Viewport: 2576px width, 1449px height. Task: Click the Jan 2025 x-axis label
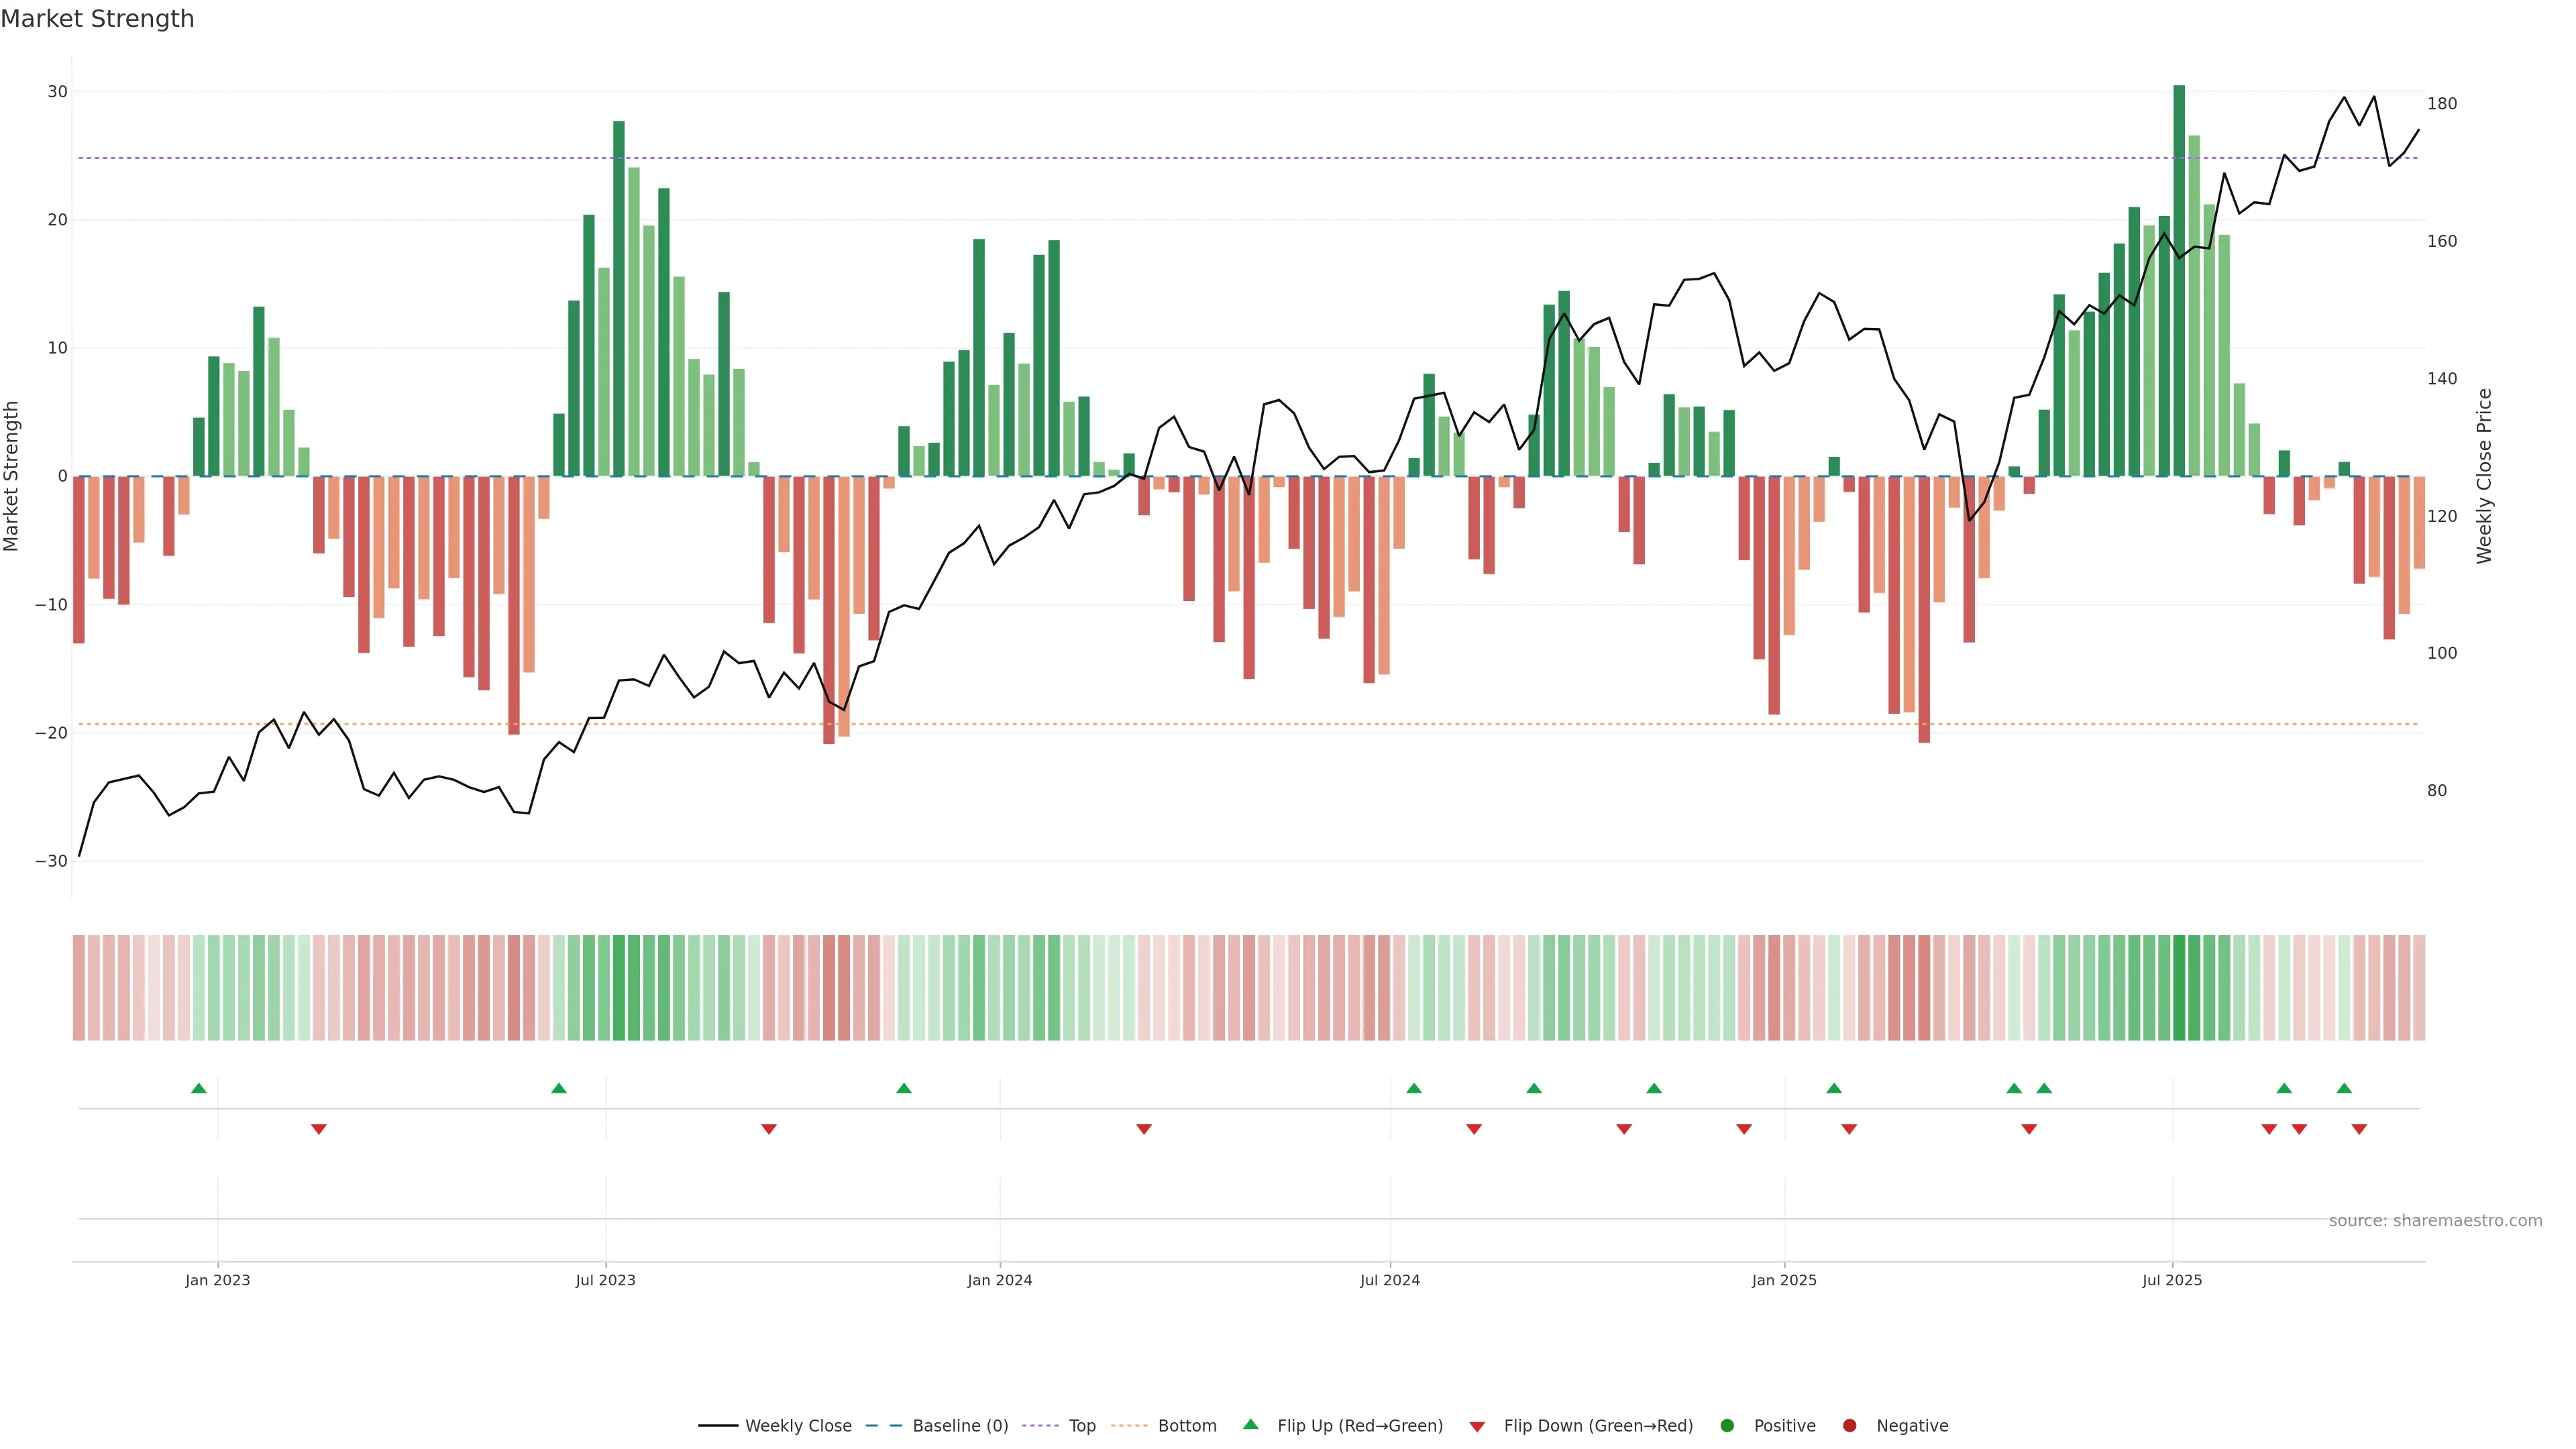1784,1280
